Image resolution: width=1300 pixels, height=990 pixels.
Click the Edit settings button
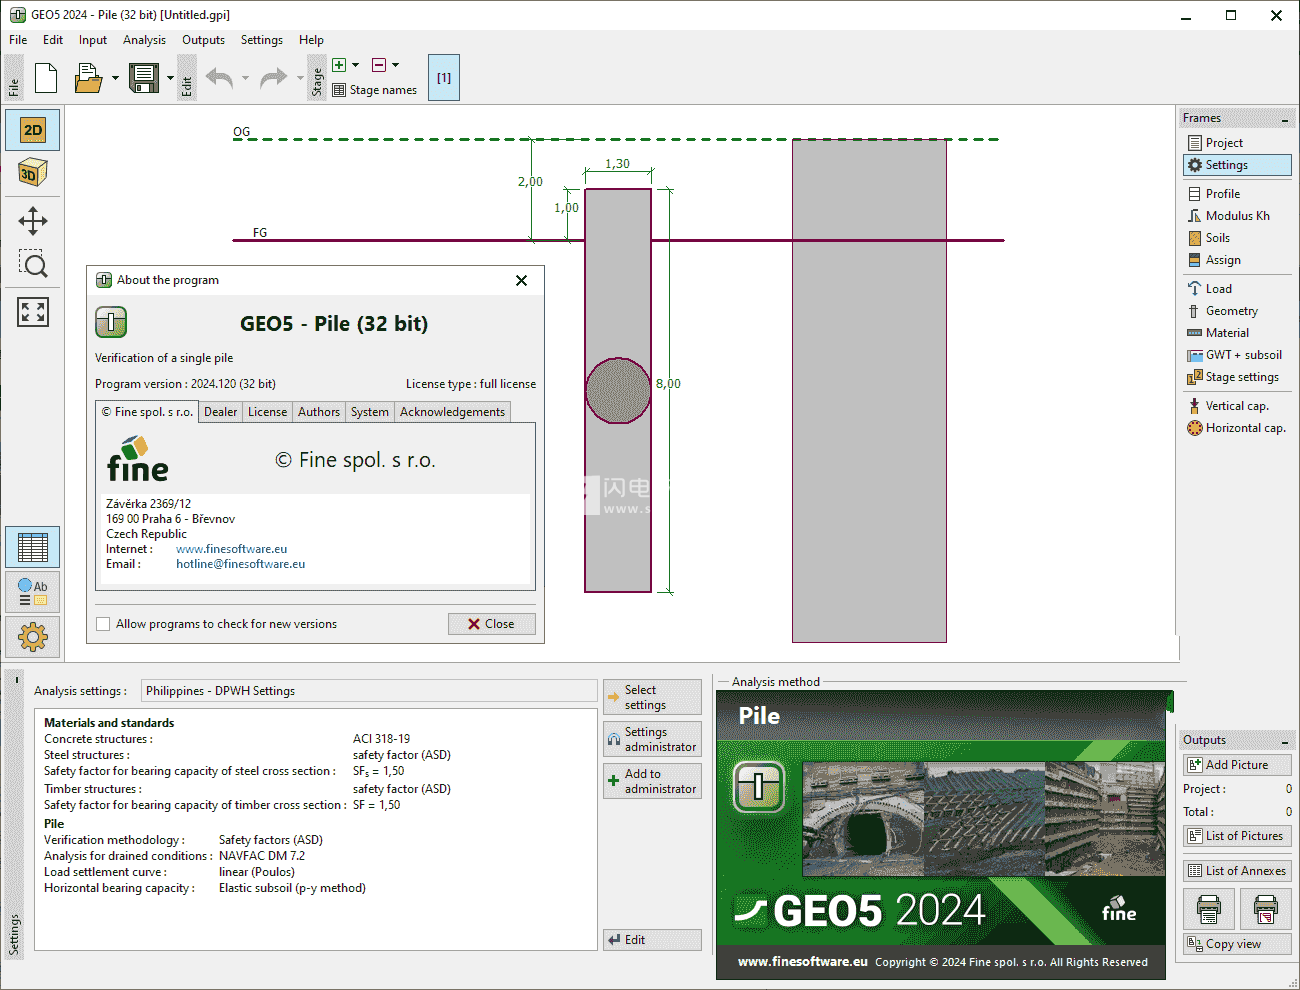pos(652,940)
